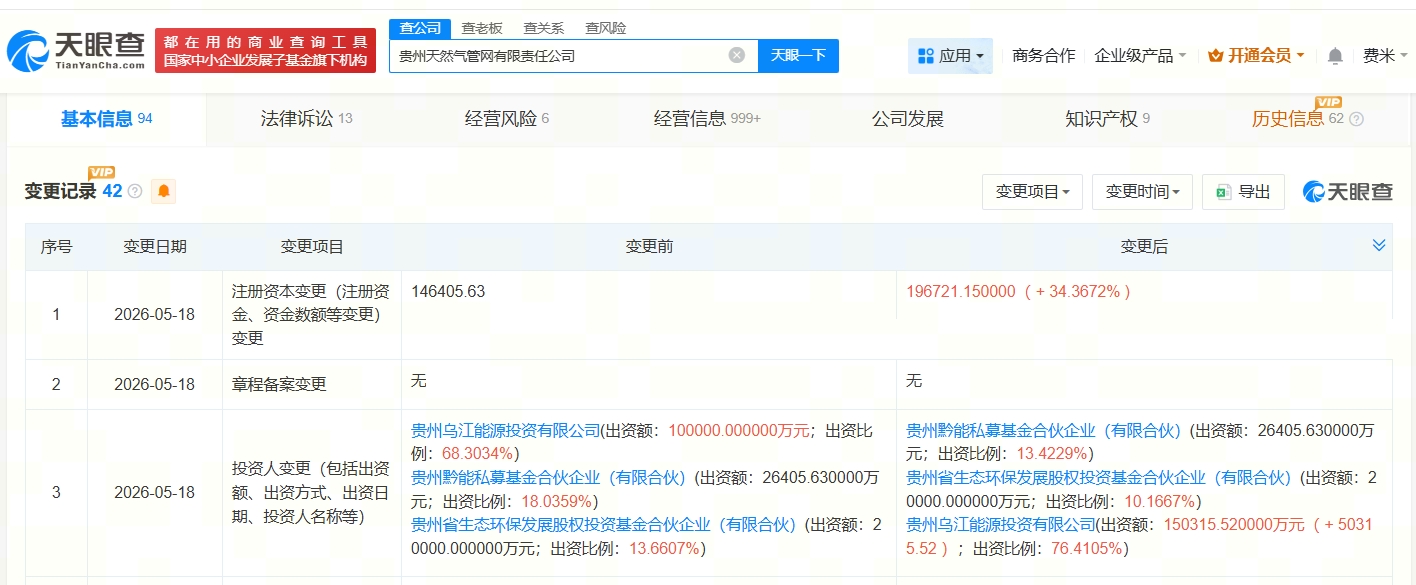Viewport: 1416px width, 585px height.
Task: Click 投资人变更 item in row 3
Action: click(x=312, y=492)
